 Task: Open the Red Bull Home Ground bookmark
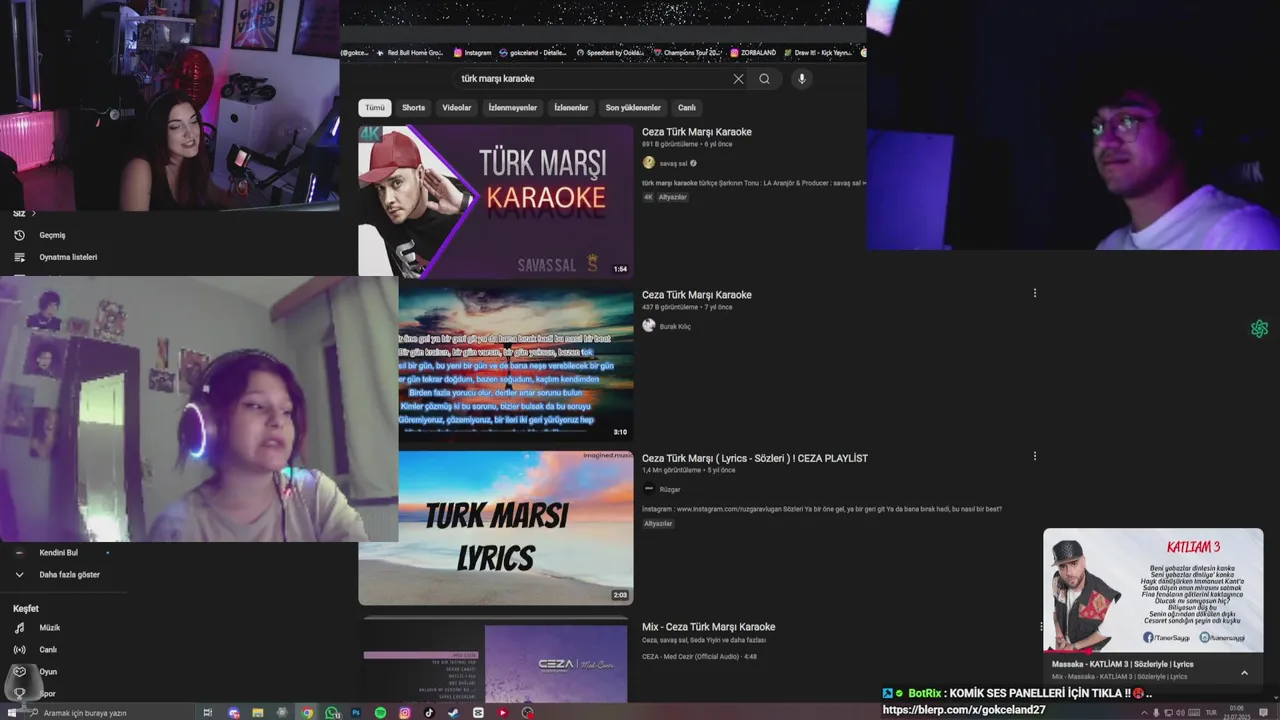point(410,53)
